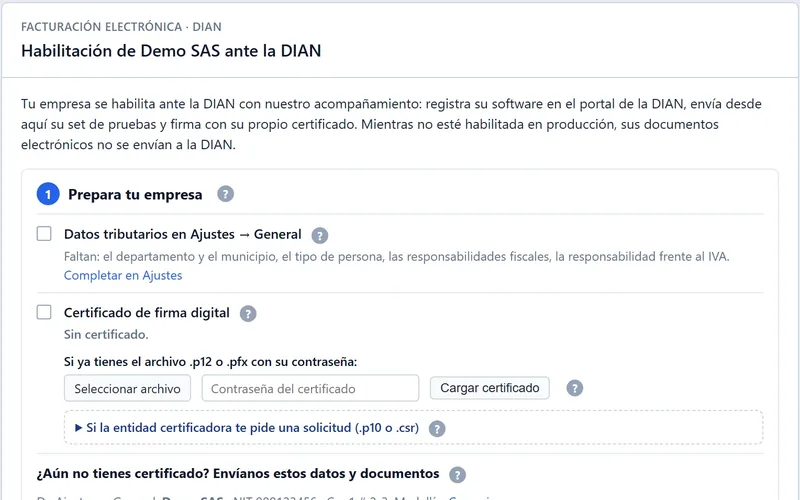Click the Prepara tu empresa step title
The width and height of the screenshot is (800, 500).
[135, 194]
